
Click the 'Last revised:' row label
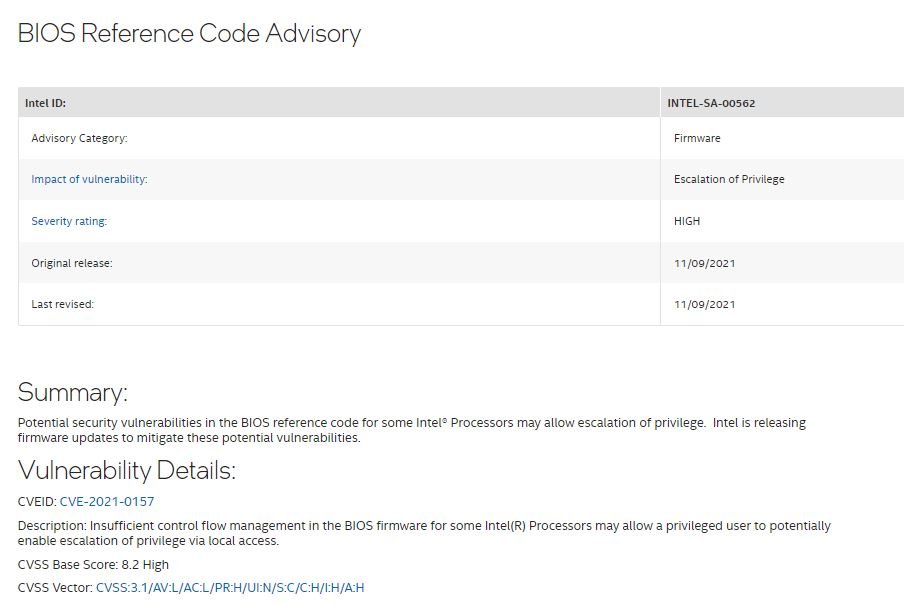62,304
